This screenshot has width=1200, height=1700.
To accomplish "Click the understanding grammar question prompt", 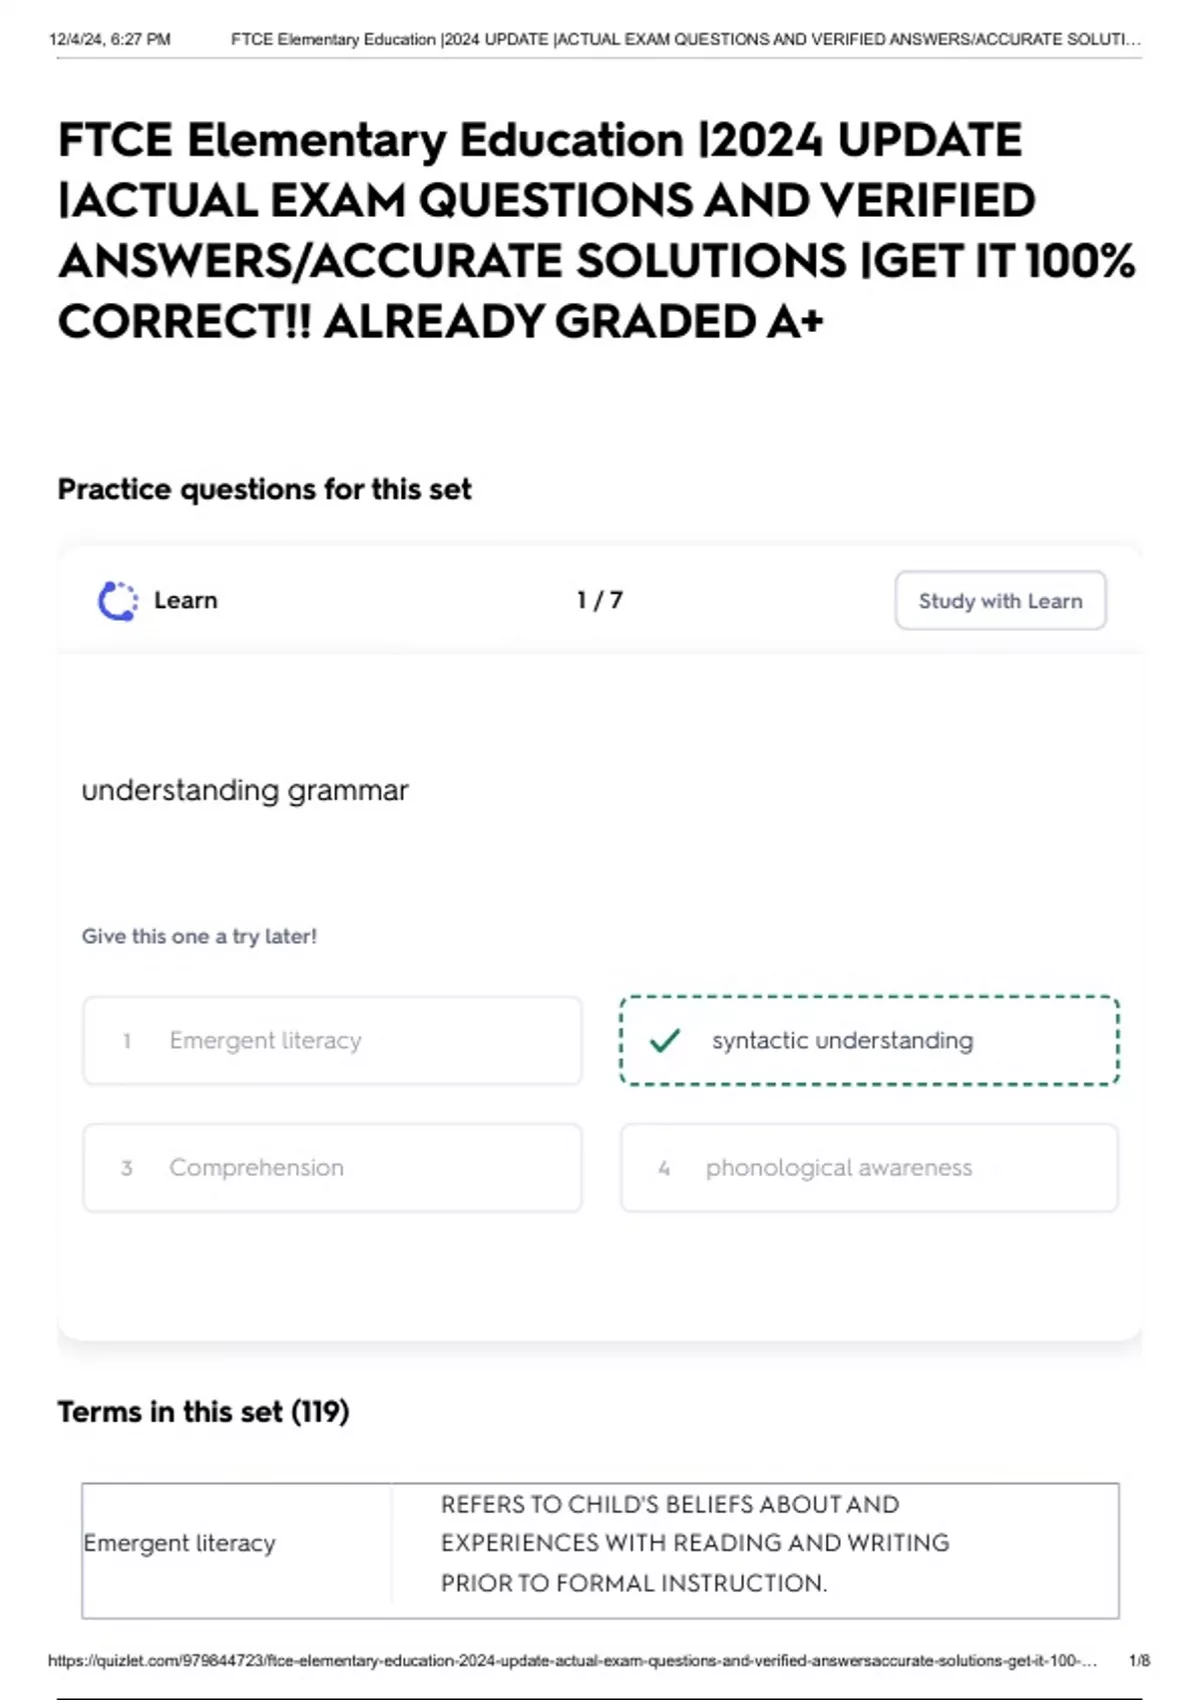I will 245,791.
